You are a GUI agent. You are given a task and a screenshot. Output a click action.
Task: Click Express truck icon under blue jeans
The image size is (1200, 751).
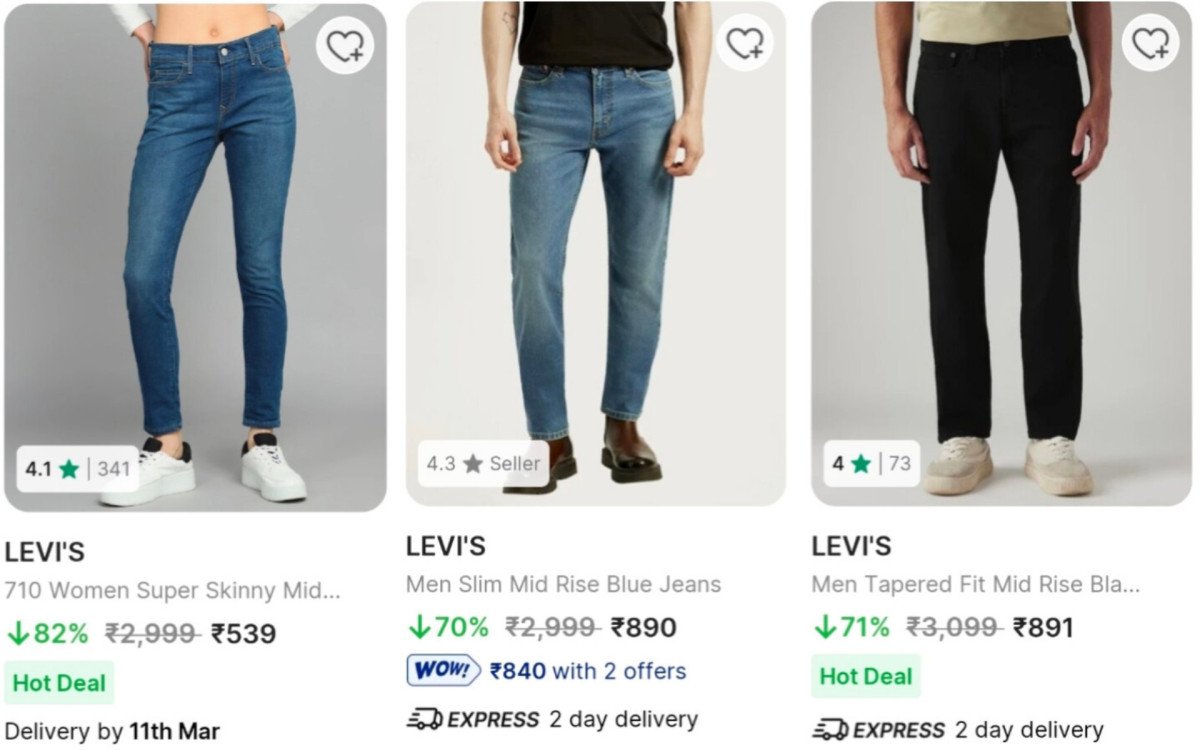pyautogui.click(x=424, y=719)
